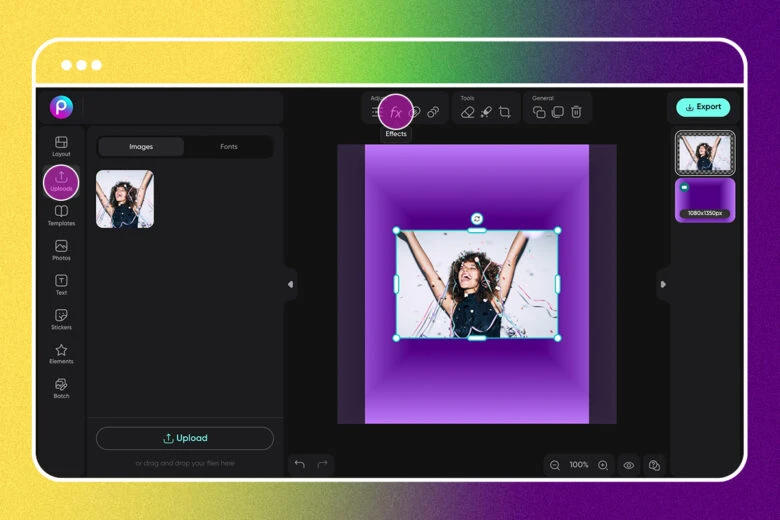This screenshot has height=520, width=780.
Task: Zoom in with the plus magnifier
Action: (603, 465)
